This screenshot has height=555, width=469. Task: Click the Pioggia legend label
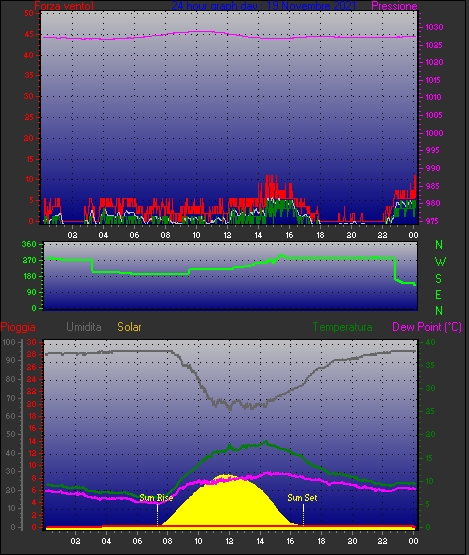pos(18,327)
